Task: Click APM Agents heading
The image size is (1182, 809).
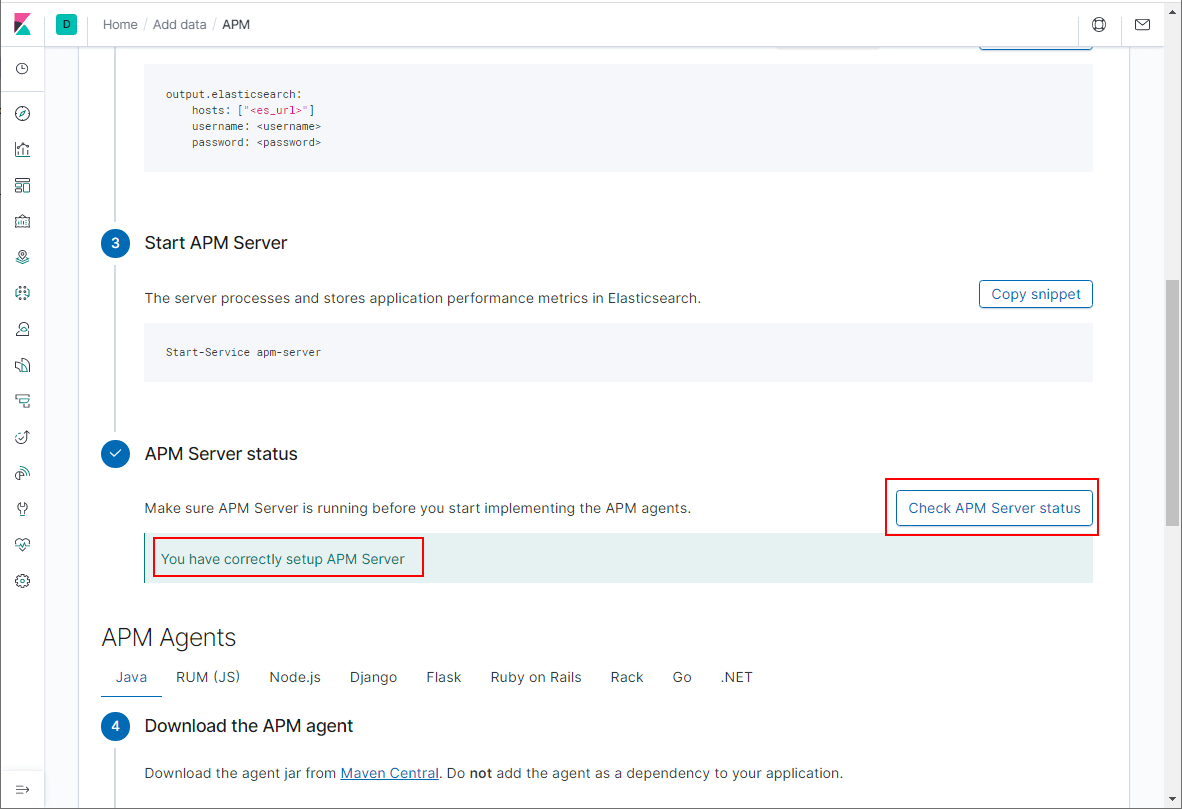Action: (169, 638)
